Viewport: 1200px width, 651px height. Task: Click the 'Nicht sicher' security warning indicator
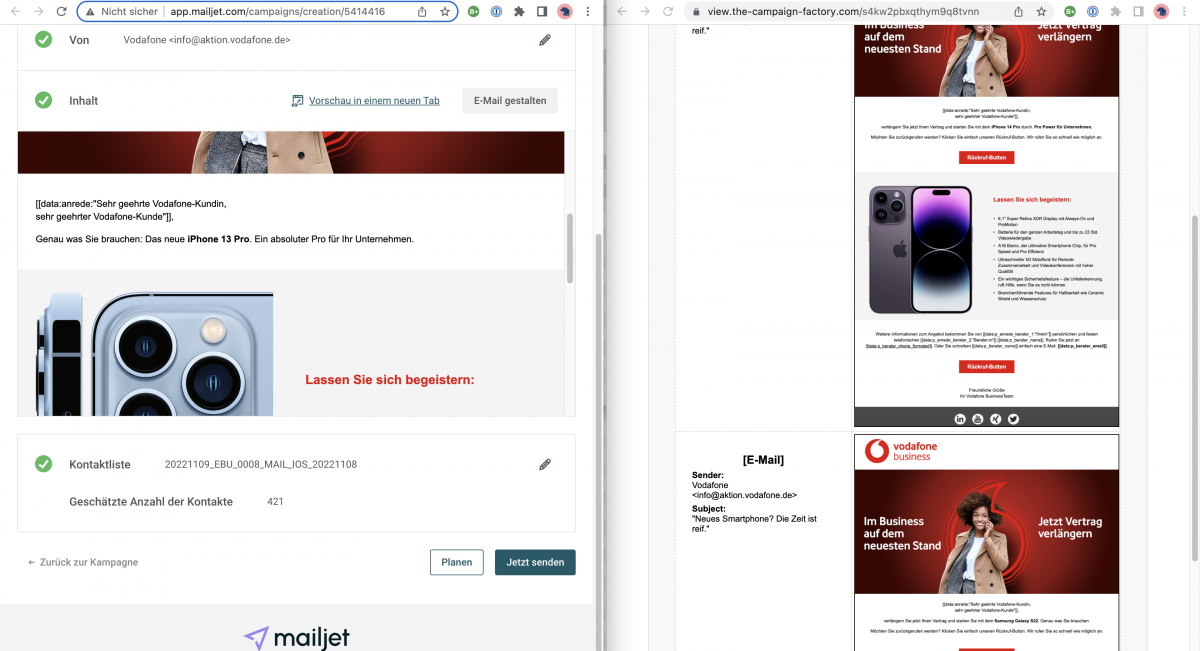121,12
